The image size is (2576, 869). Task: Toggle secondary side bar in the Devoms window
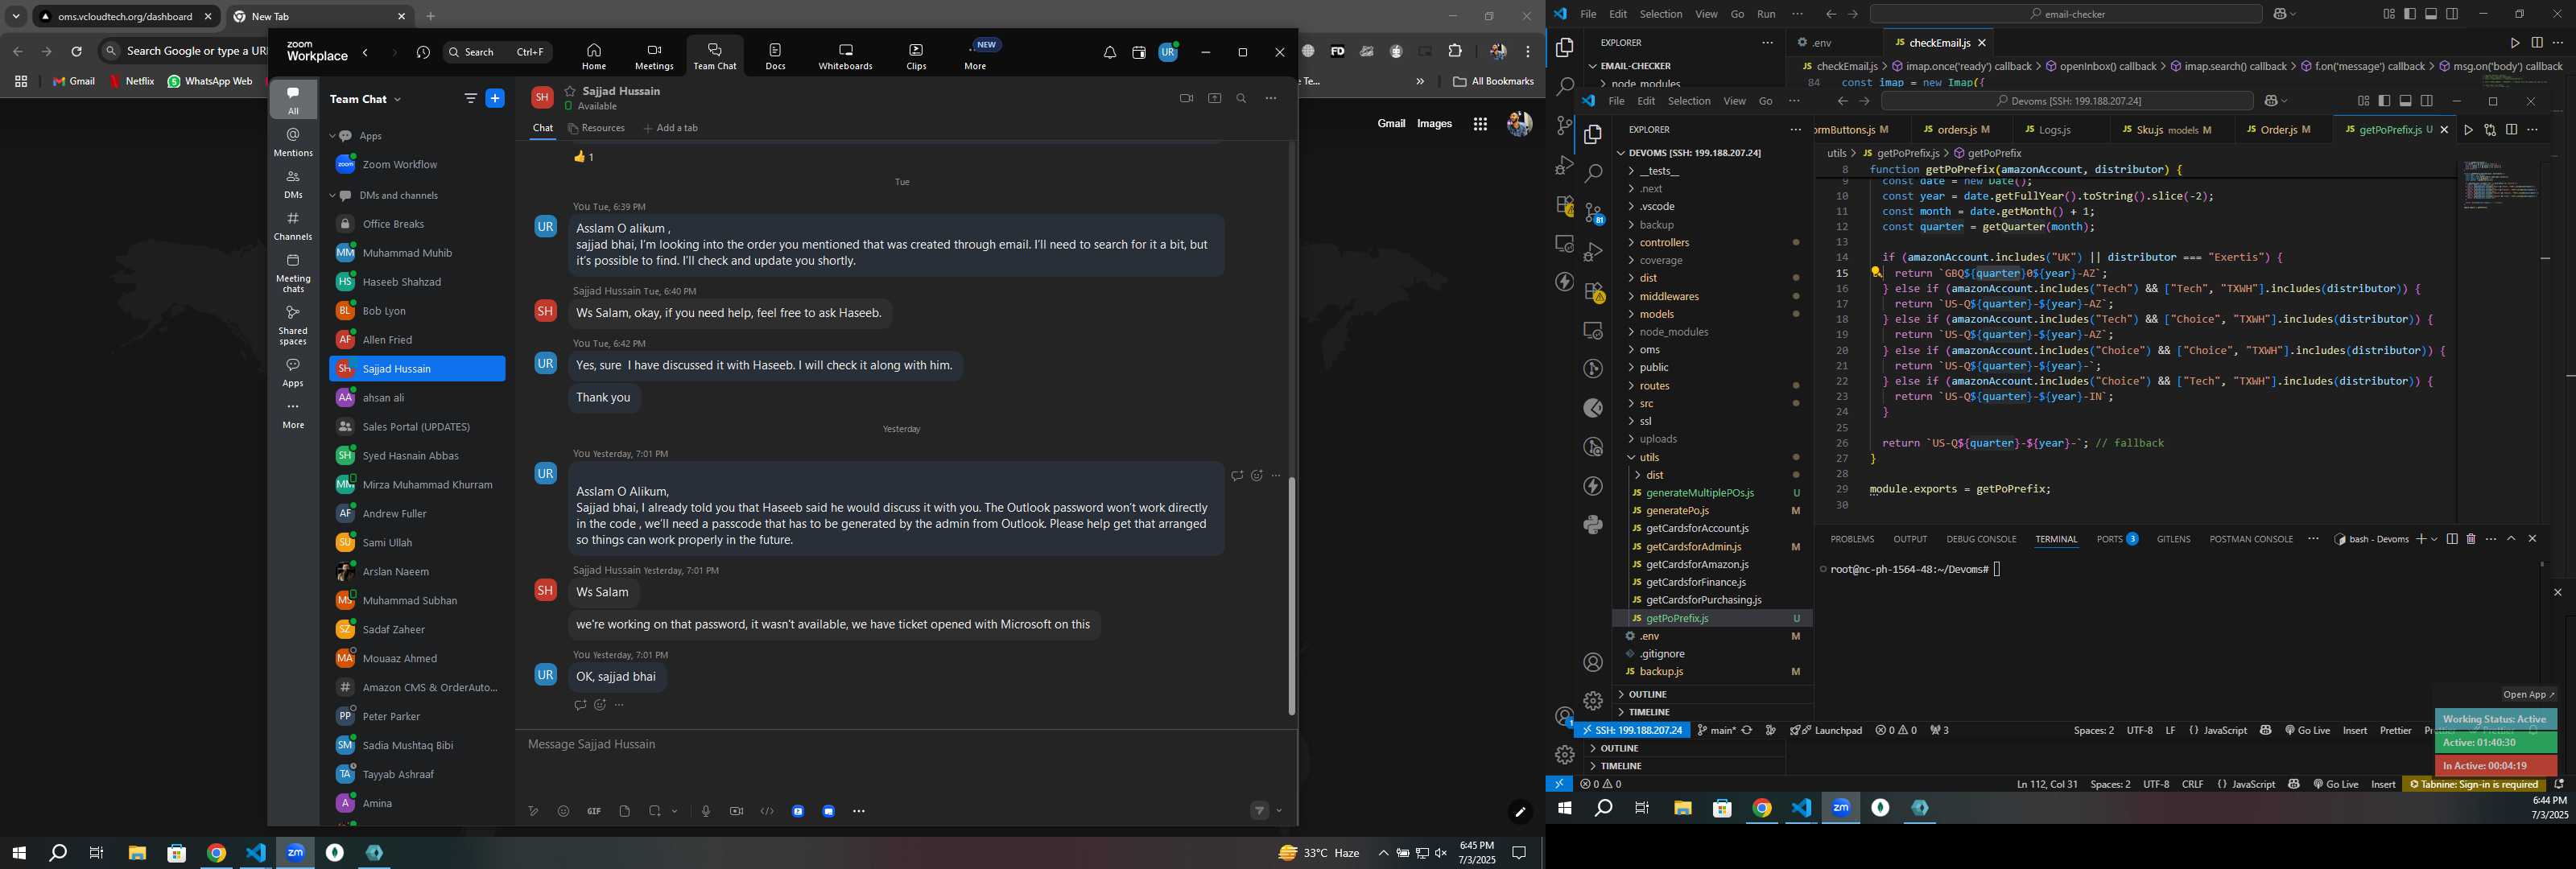point(2426,101)
